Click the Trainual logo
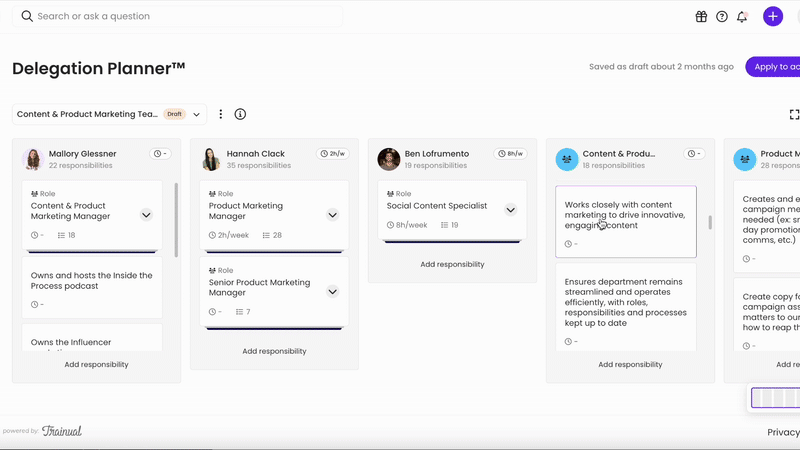 (x=62, y=431)
